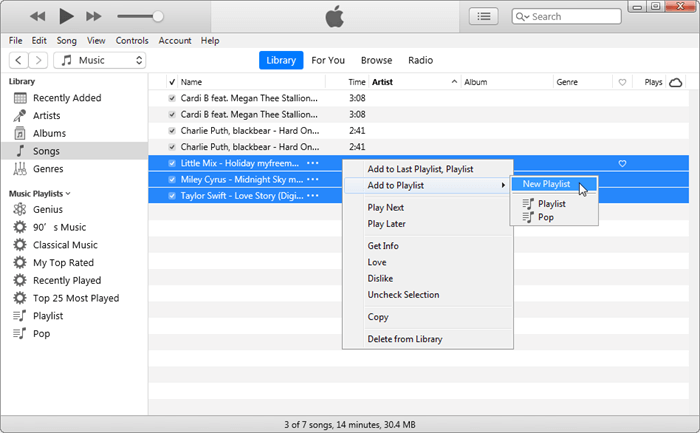Open the Classical Music smart playlist
700x433 pixels.
point(74,245)
